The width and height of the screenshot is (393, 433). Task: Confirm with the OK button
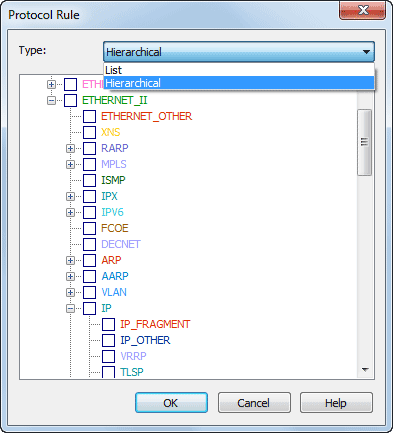(171, 403)
